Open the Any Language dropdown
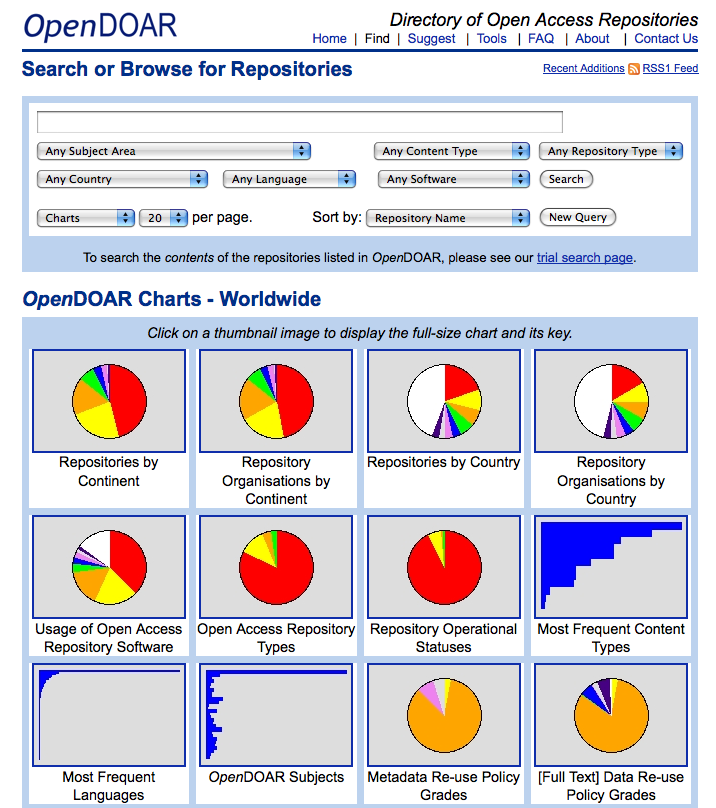The width and height of the screenshot is (716, 808). tap(289, 179)
